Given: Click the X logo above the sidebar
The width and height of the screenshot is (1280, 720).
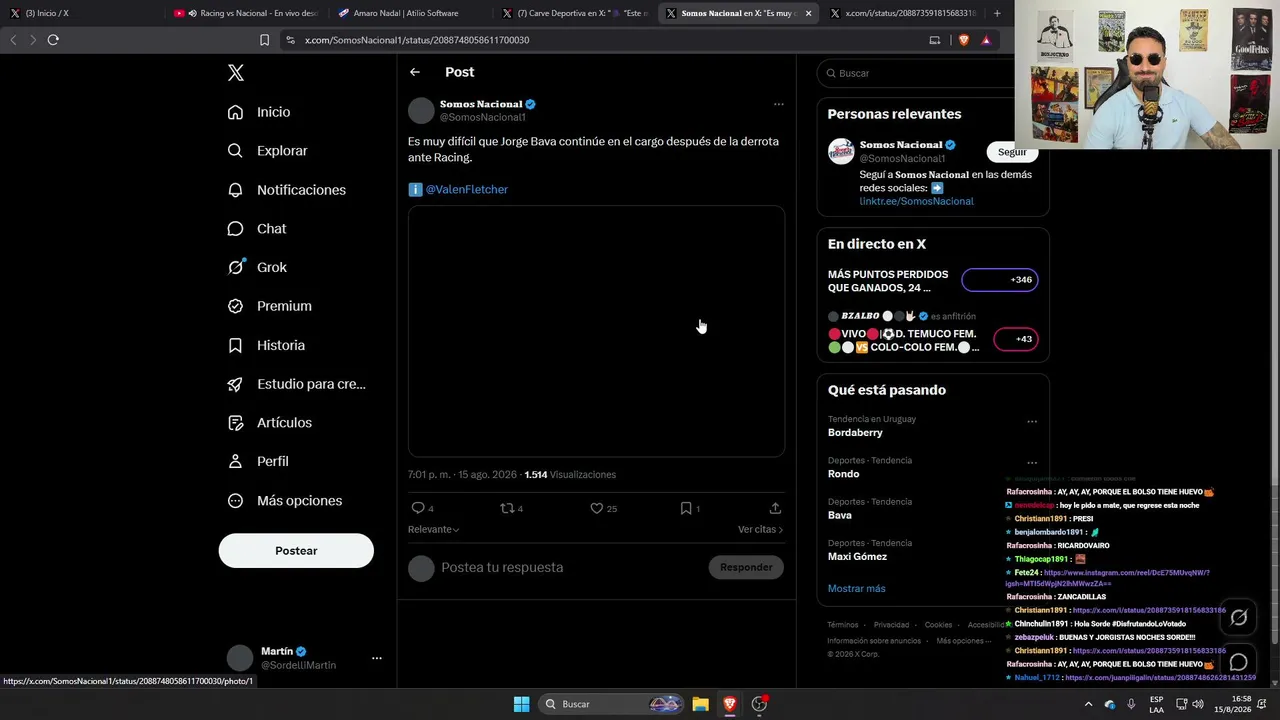Looking at the screenshot, I should (x=236, y=73).
